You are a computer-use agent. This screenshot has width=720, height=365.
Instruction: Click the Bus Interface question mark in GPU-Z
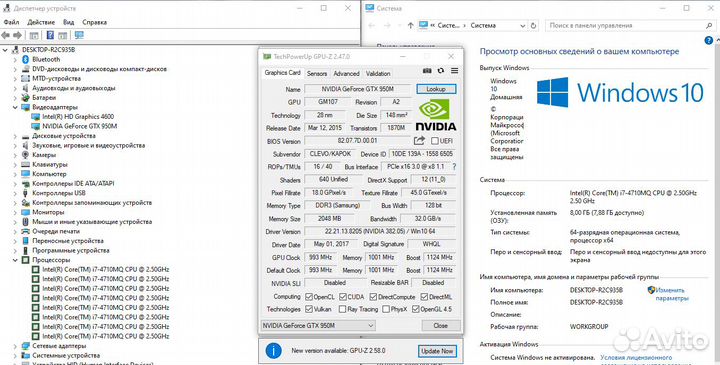(x=454, y=167)
